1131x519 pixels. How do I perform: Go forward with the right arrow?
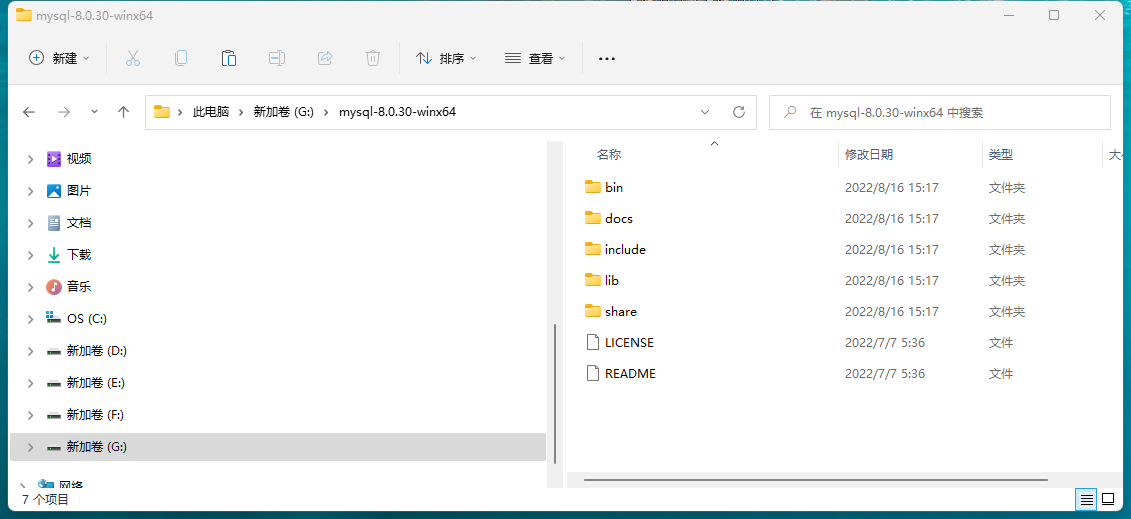coord(64,112)
